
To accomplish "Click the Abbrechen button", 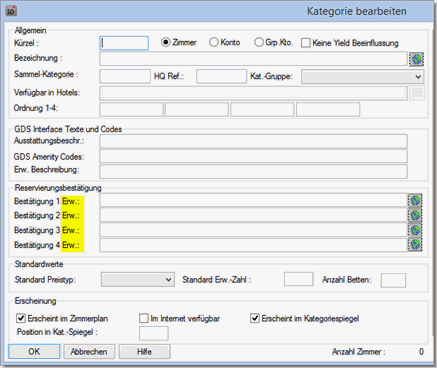I will point(89,352).
